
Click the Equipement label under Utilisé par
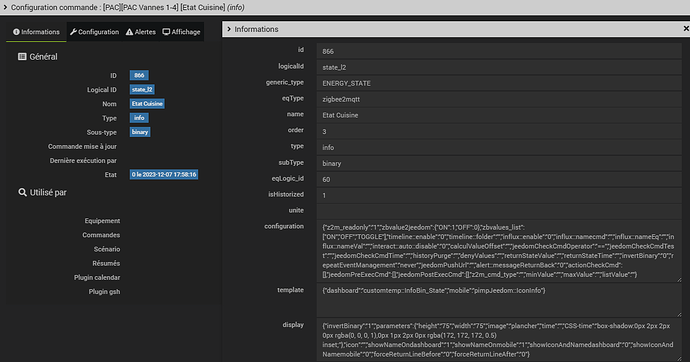coord(102,221)
